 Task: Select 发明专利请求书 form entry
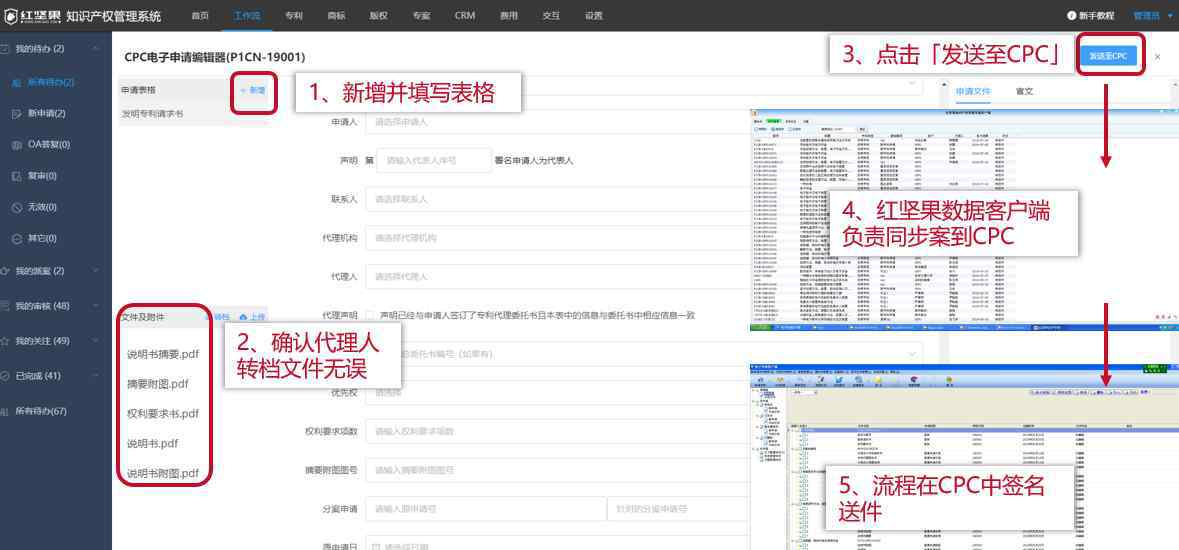tap(153, 114)
